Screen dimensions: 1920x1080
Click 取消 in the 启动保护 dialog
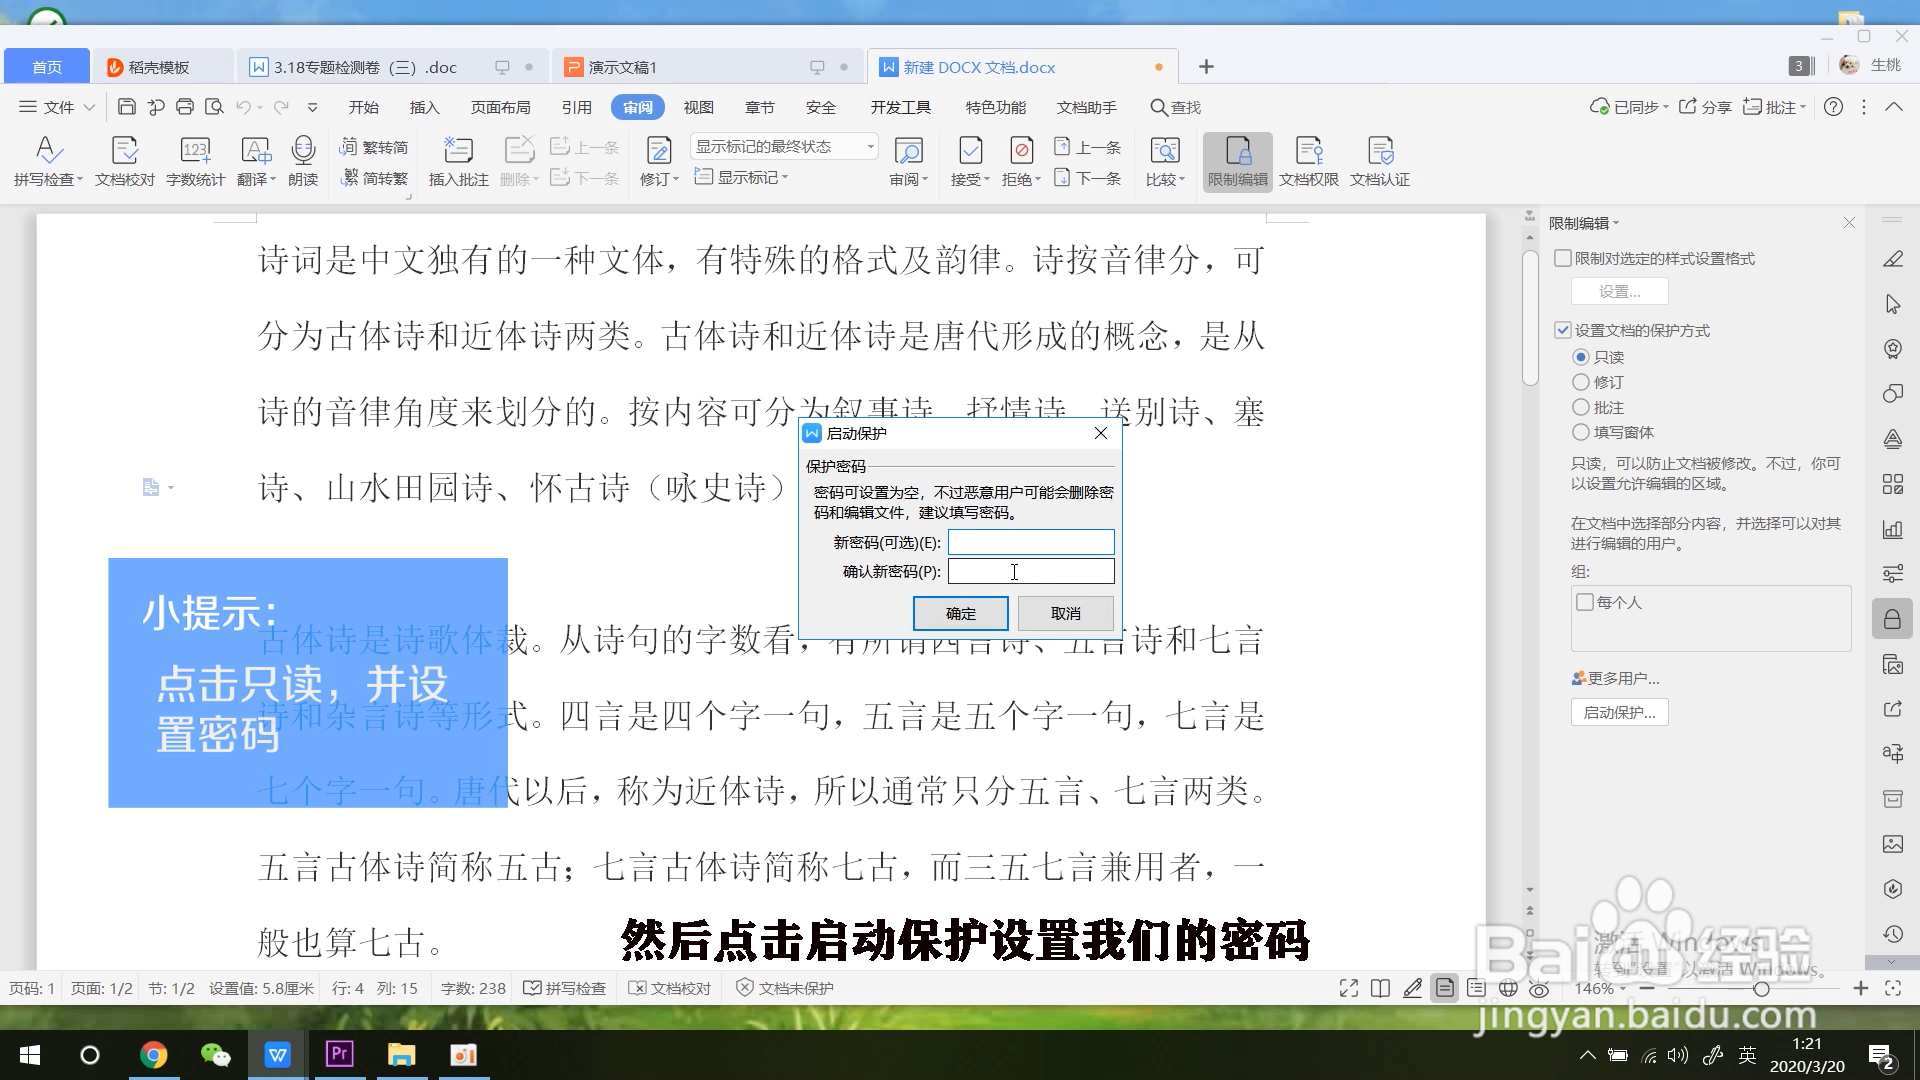pos(1066,613)
